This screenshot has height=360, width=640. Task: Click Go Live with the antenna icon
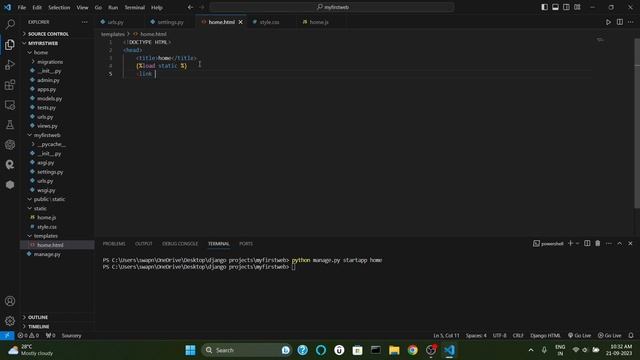click(579, 336)
